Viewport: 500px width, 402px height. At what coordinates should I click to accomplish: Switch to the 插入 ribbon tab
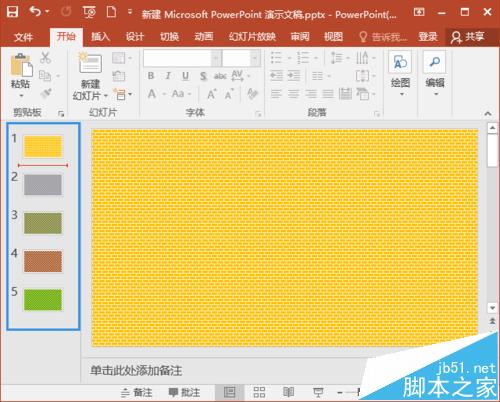click(x=100, y=36)
